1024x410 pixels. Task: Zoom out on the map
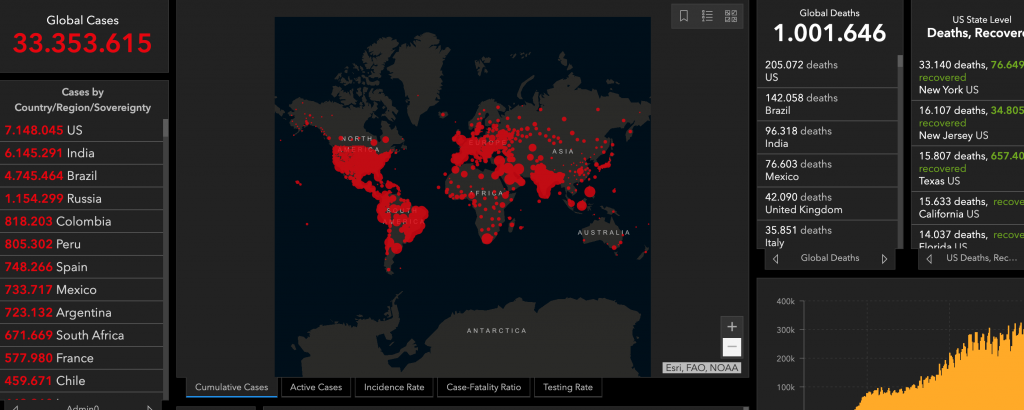coord(732,348)
